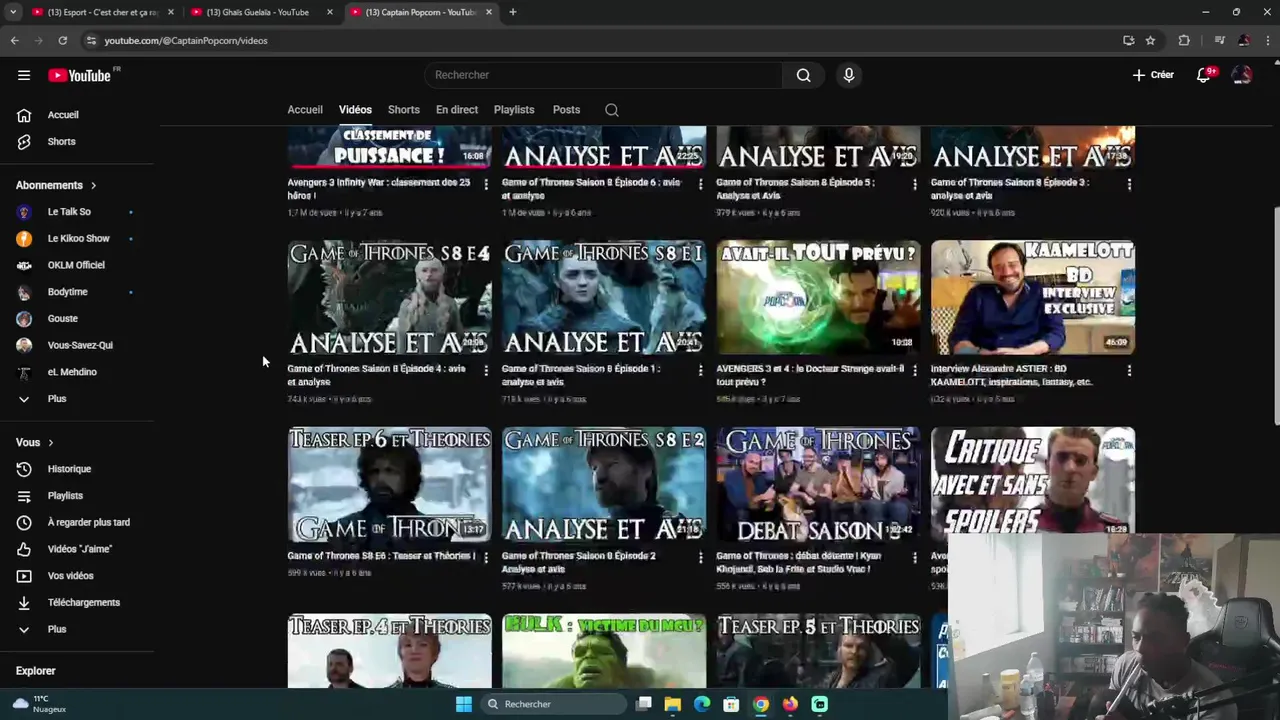Activate voice search microphone
Viewport: 1280px width, 720px height.
(849, 75)
